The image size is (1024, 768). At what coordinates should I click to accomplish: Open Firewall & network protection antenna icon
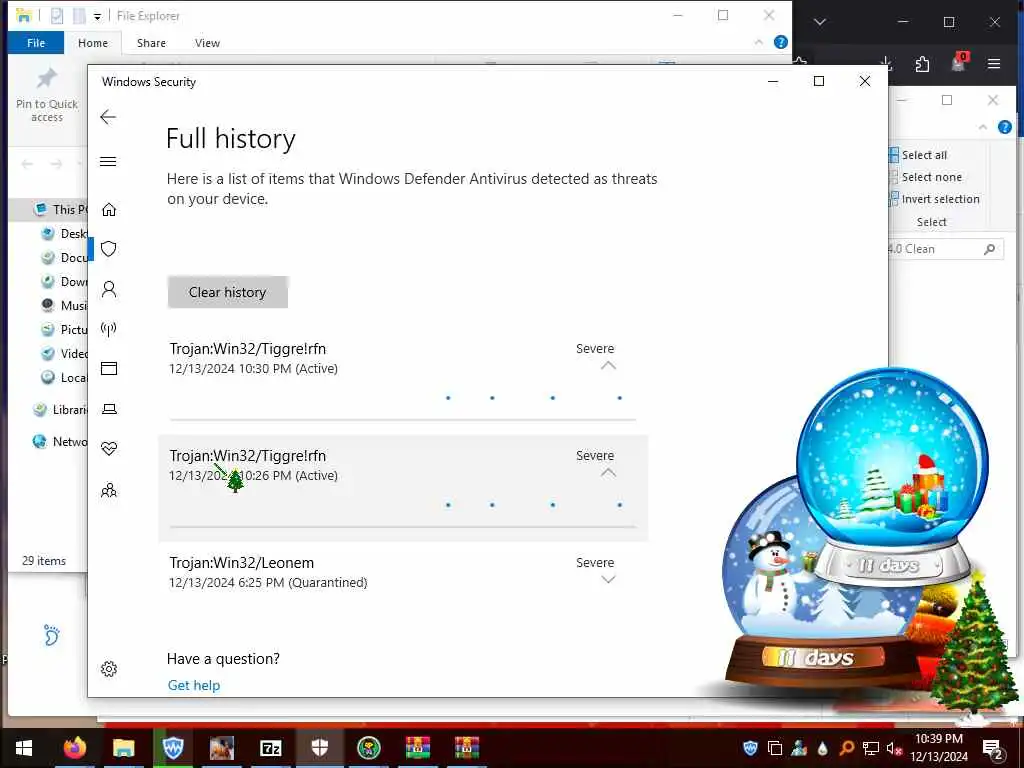click(x=109, y=329)
